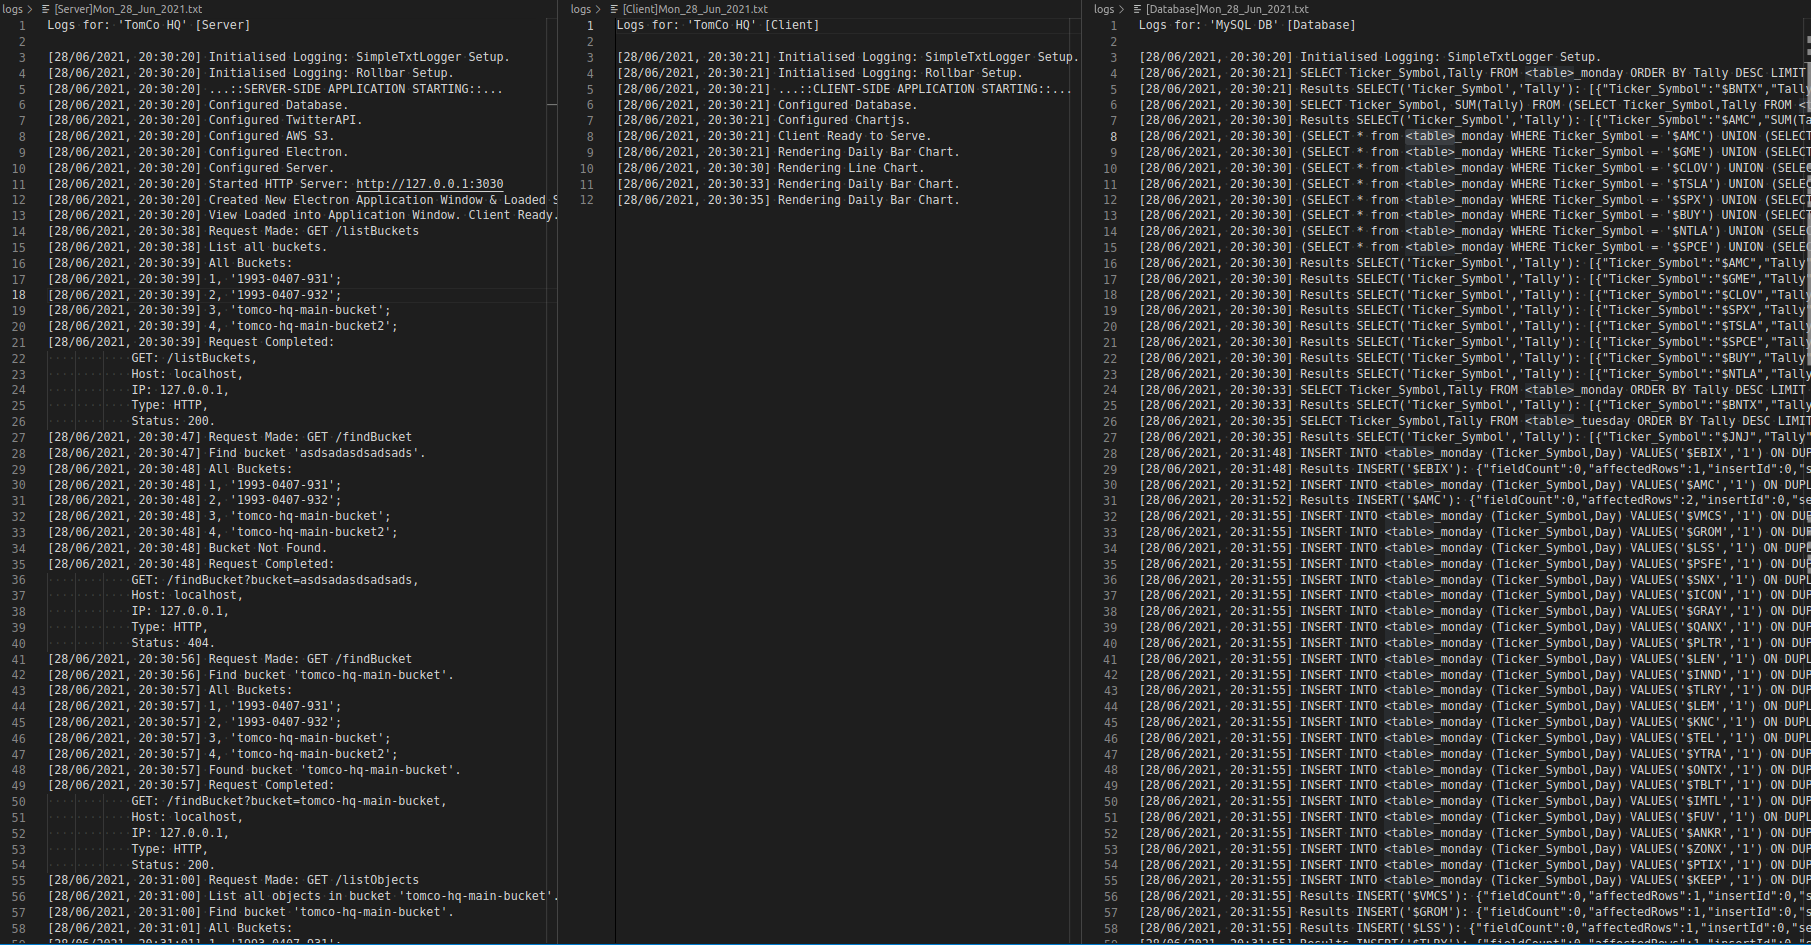Click the INSERT INTO line with VALUES('$GROM','1')
This screenshot has width=1811, height=945.
tap(1474, 532)
